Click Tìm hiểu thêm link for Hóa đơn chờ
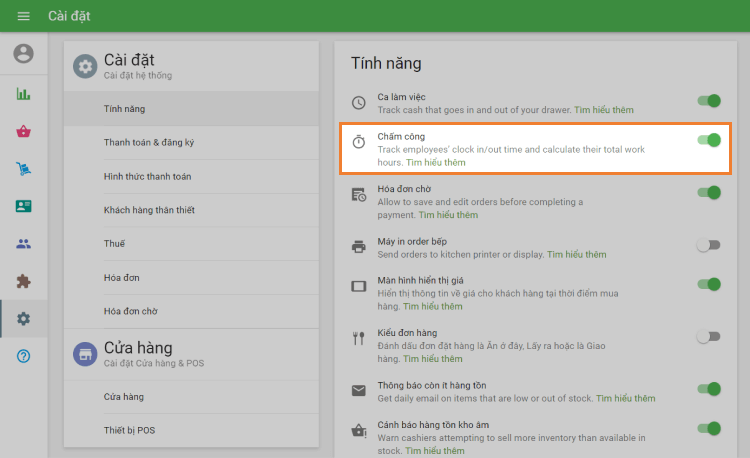This screenshot has width=750, height=458. [x=448, y=215]
